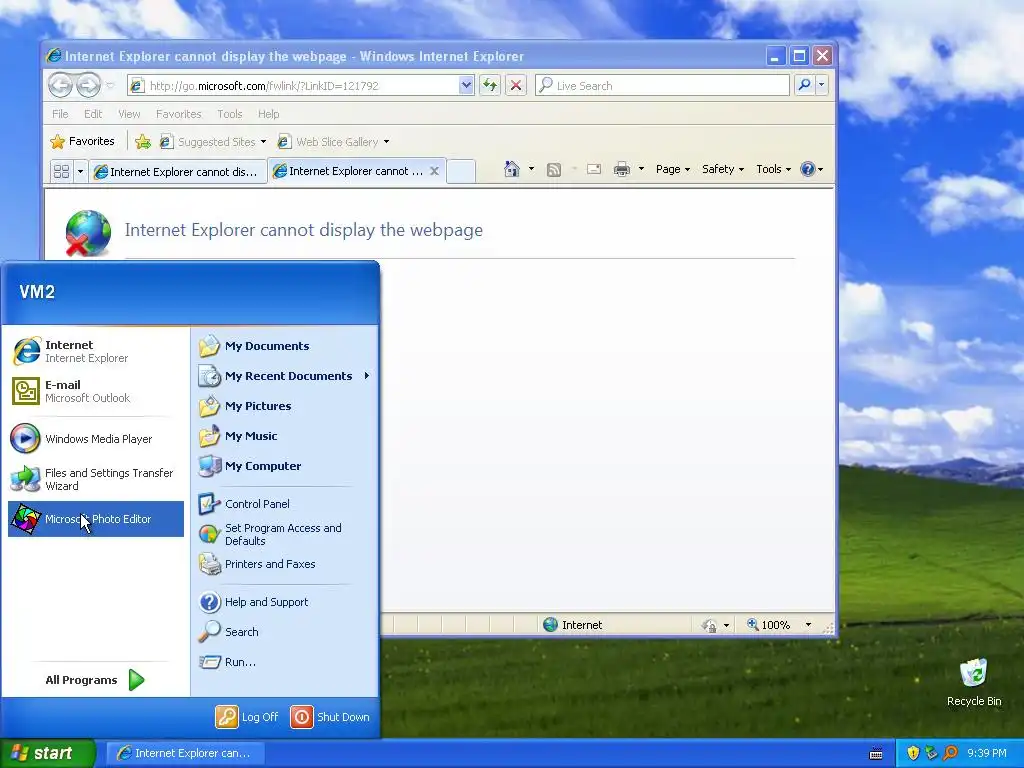Open My Computer
Image resolution: width=1024 pixels, height=768 pixels.
click(x=285, y=466)
